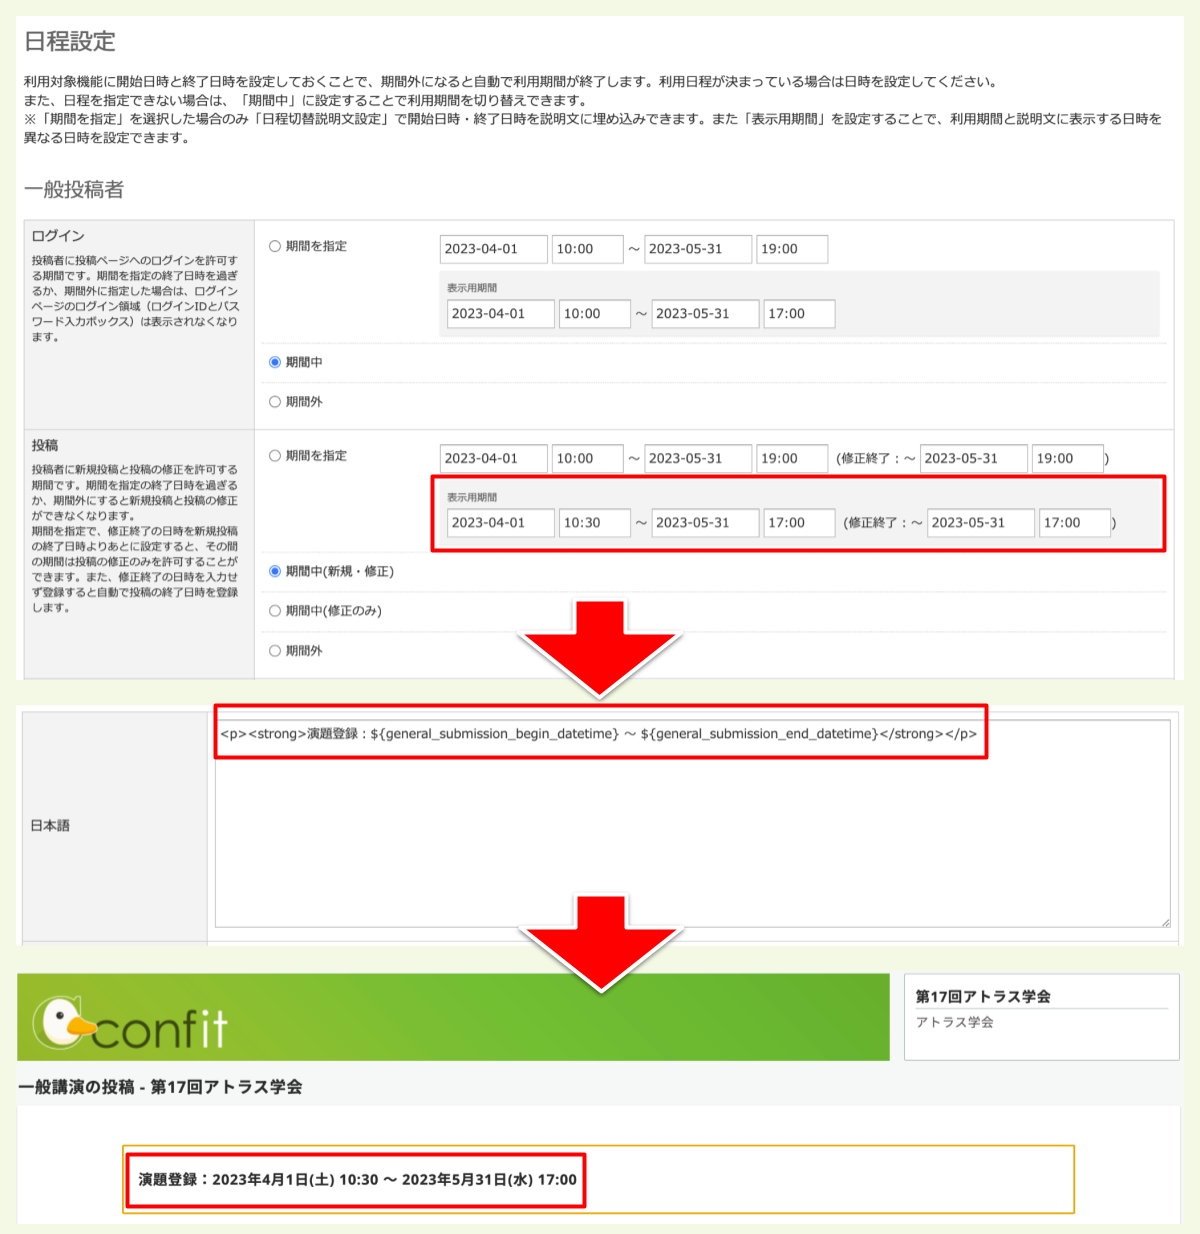This screenshot has height=1234, width=1200.
Task: Select 期間中(新規・修正) radio button
Action: coord(272,570)
